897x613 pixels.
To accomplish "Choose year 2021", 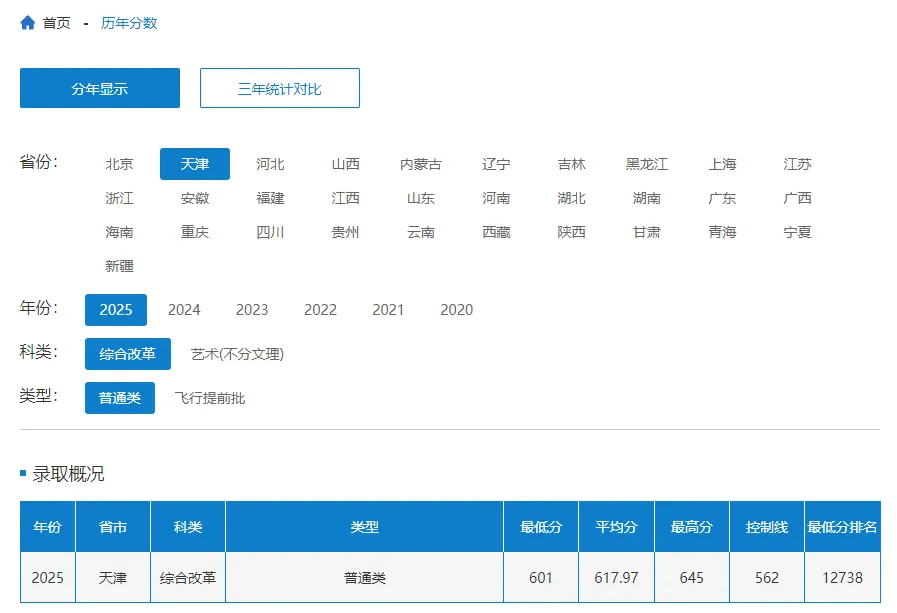I will point(388,309).
